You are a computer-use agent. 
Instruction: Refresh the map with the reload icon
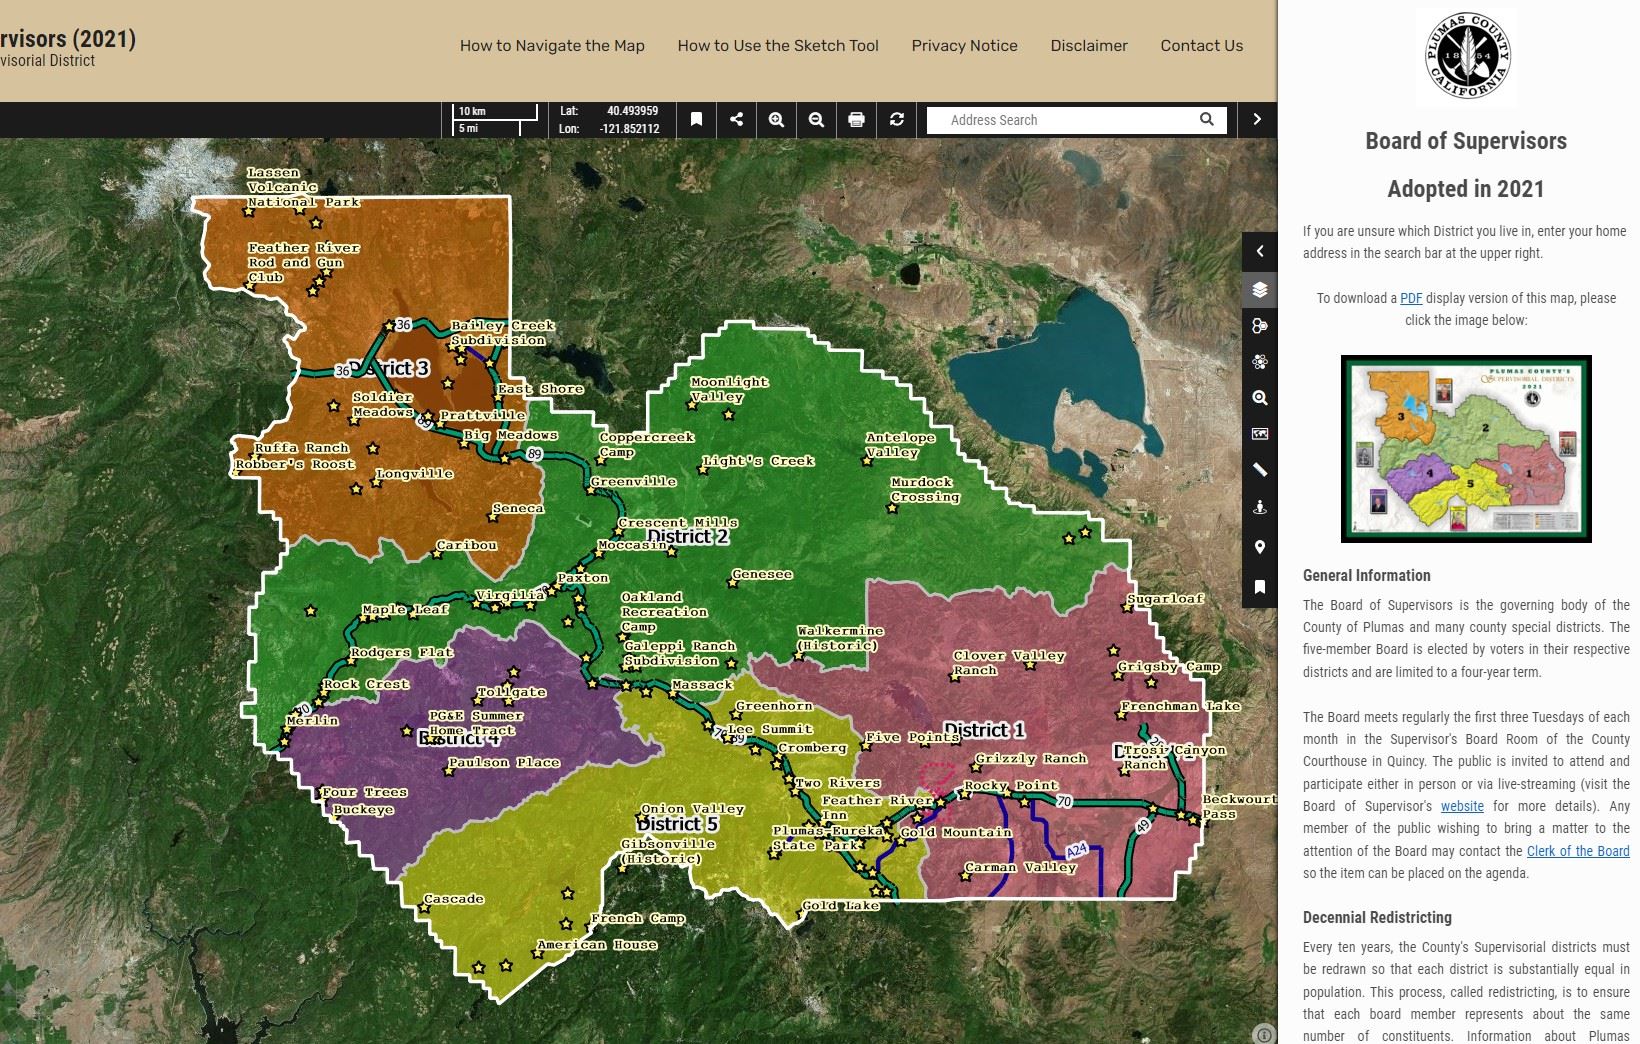tap(896, 120)
